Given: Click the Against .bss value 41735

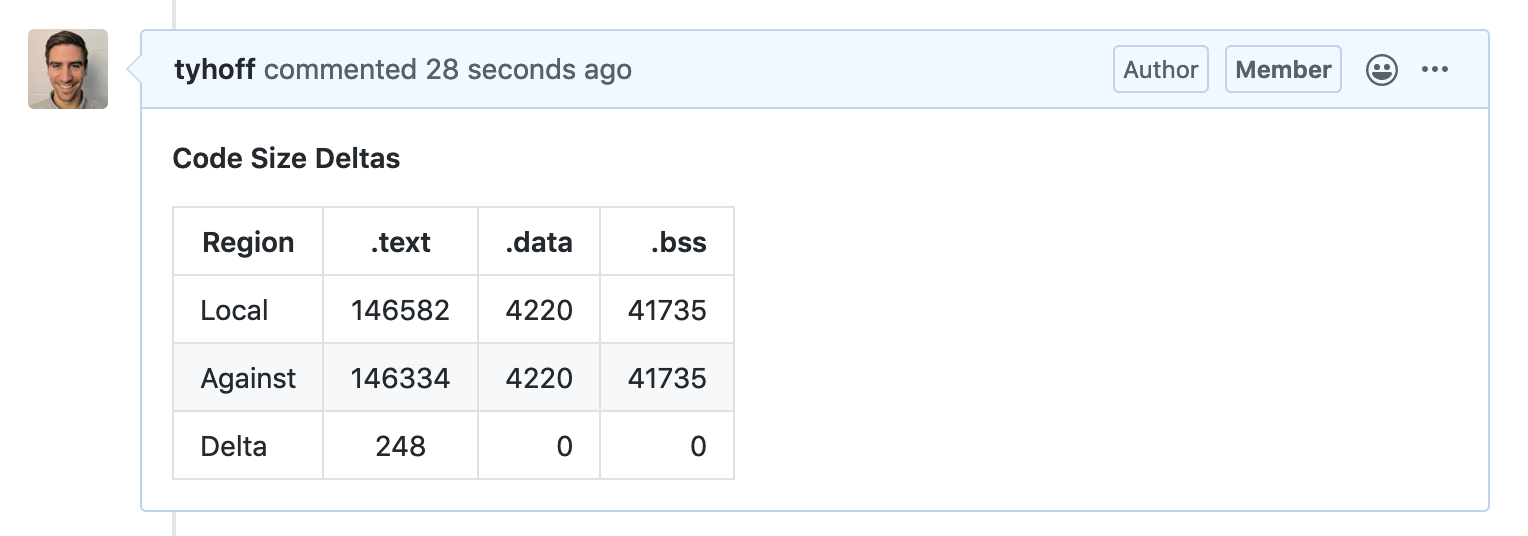Looking at the screenshot, I should [x=667, y=378].
